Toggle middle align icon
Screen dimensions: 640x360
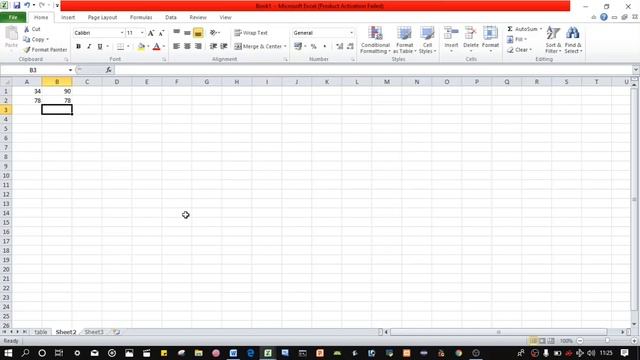coord(187,33)
